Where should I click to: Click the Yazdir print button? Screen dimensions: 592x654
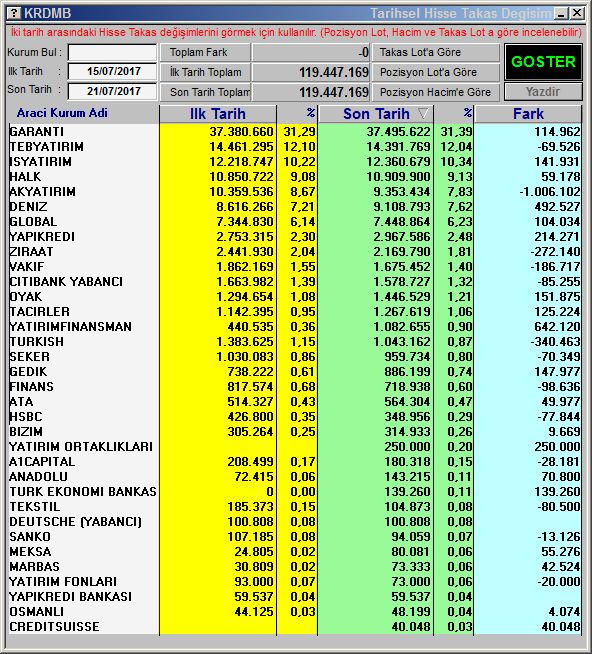click(x=543, y=91)
